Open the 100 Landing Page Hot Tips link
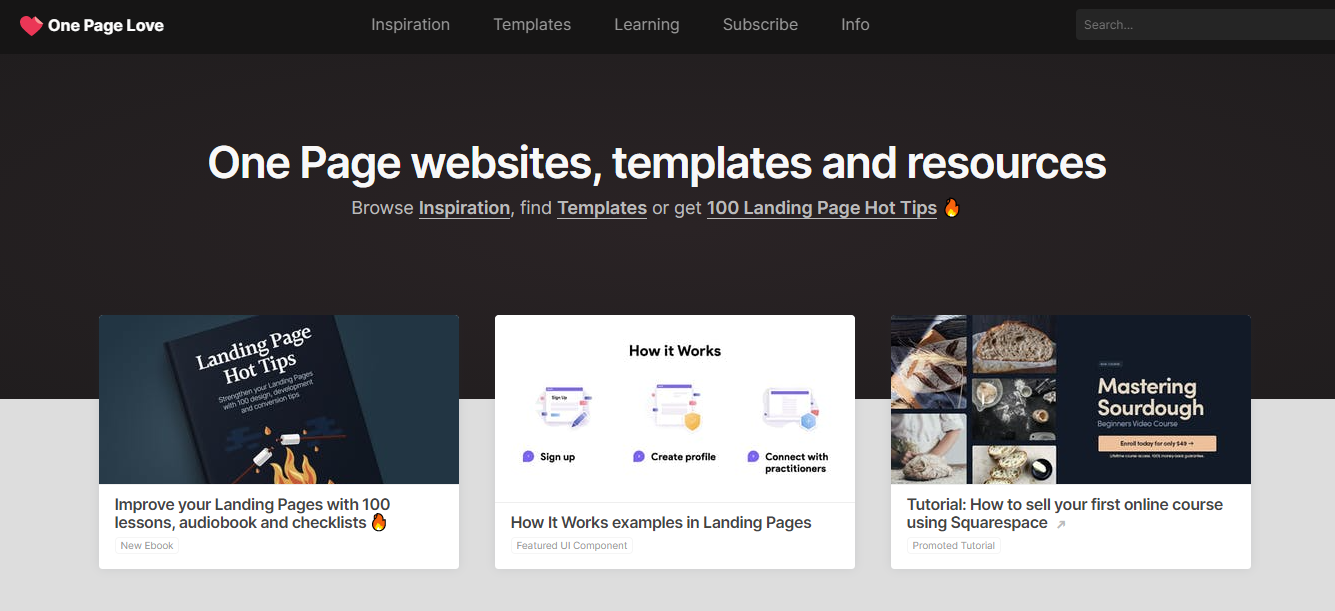Image resolution: width=1335 pixels, height=611 pixels. click(x=821, y=208)
